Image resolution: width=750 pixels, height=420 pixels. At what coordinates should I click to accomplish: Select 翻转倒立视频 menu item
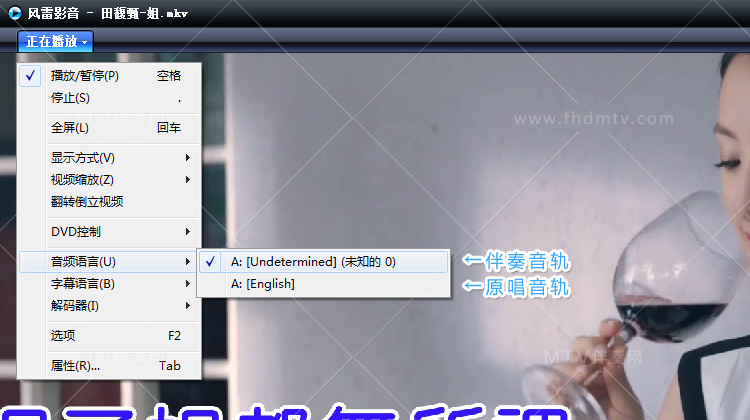(109, 202)
